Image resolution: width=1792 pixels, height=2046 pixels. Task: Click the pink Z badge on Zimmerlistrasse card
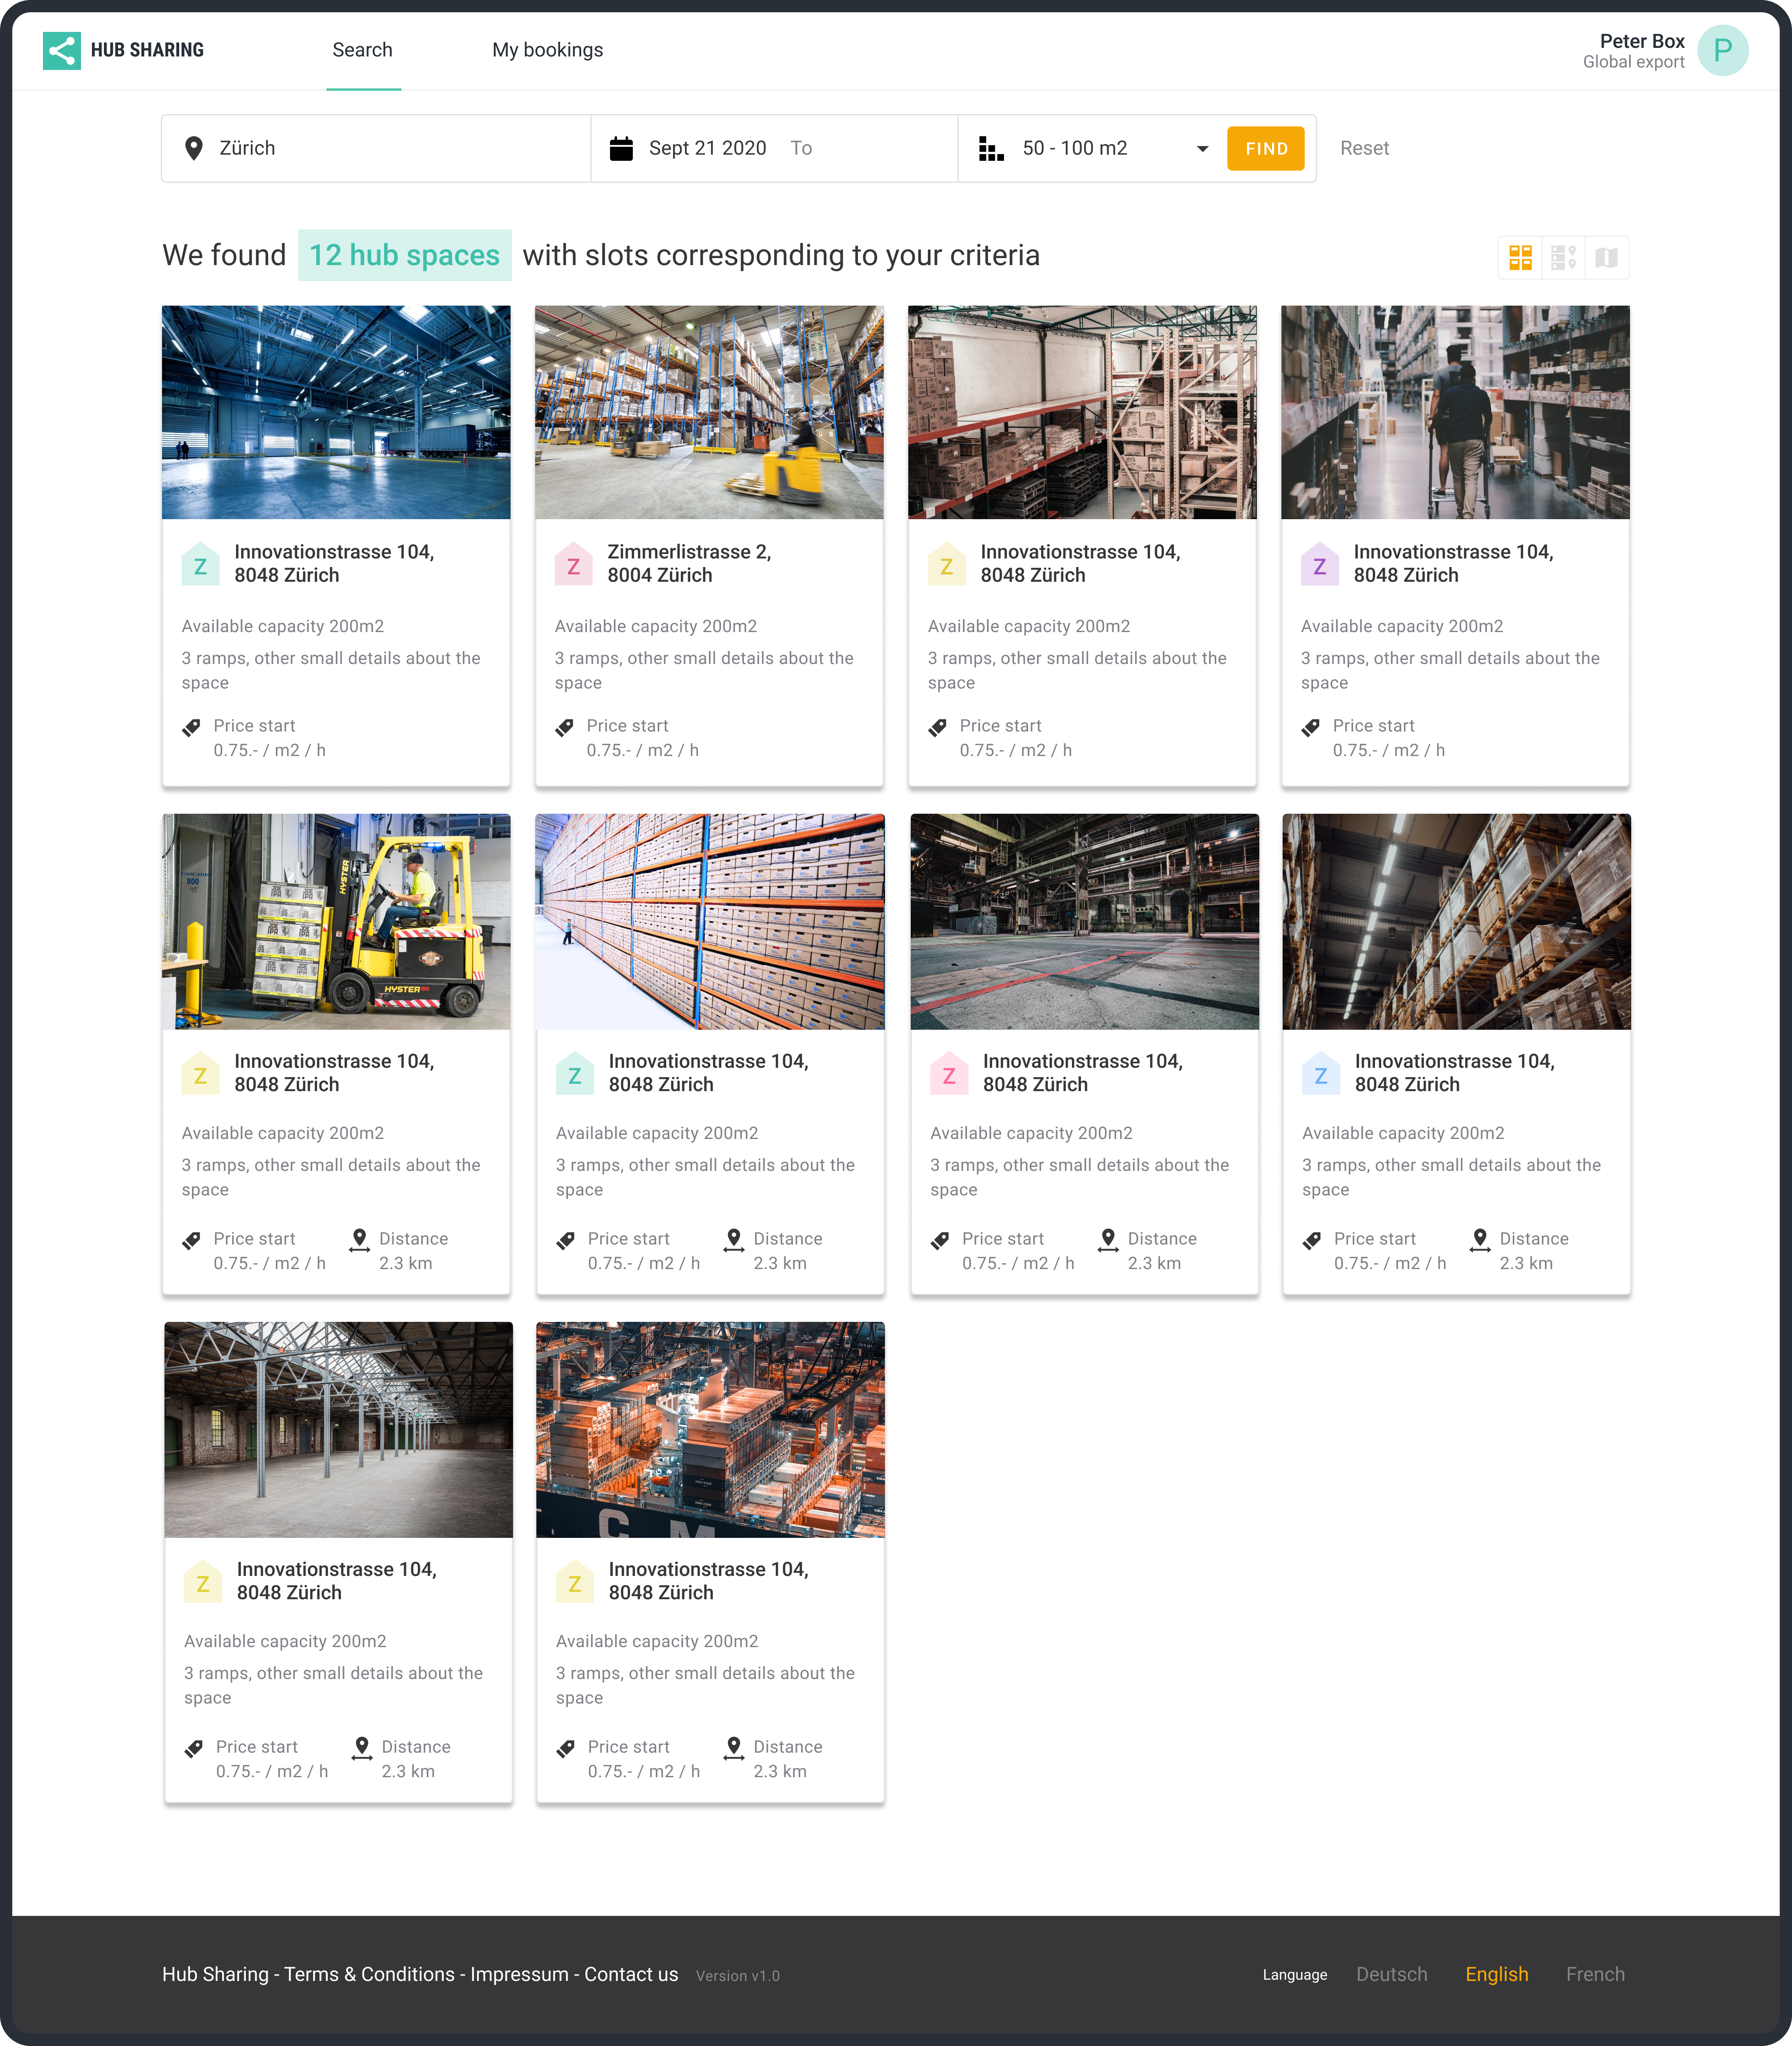click(573, 566)
